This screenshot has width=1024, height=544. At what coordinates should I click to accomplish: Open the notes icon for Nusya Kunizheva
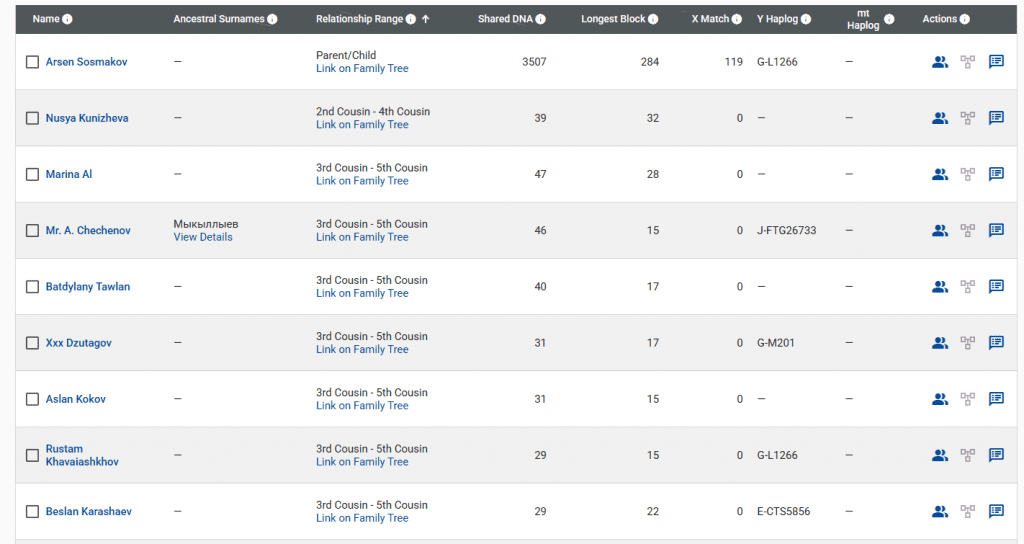coord(996,118)
